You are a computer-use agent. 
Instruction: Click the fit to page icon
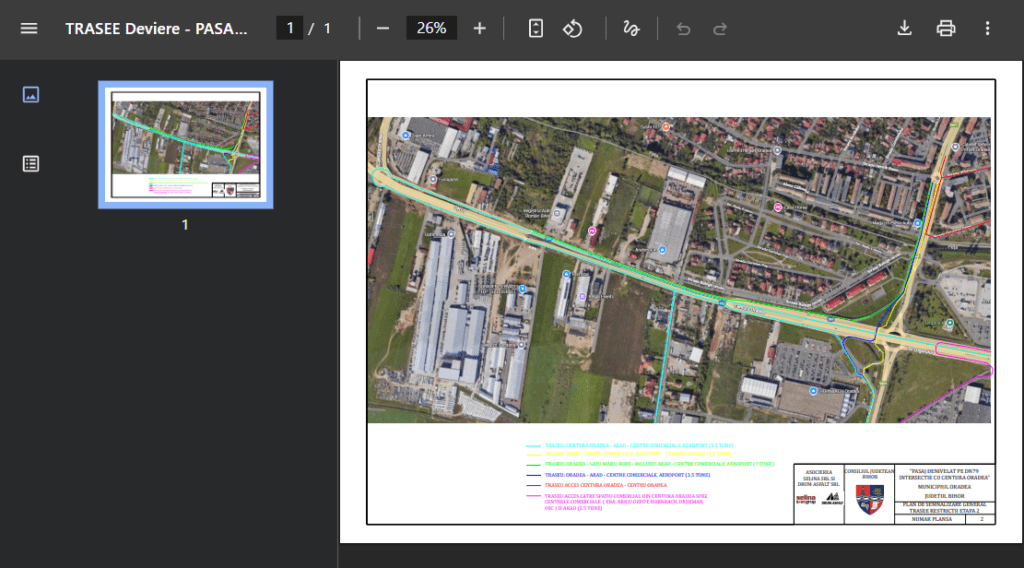tap(536, 28)
